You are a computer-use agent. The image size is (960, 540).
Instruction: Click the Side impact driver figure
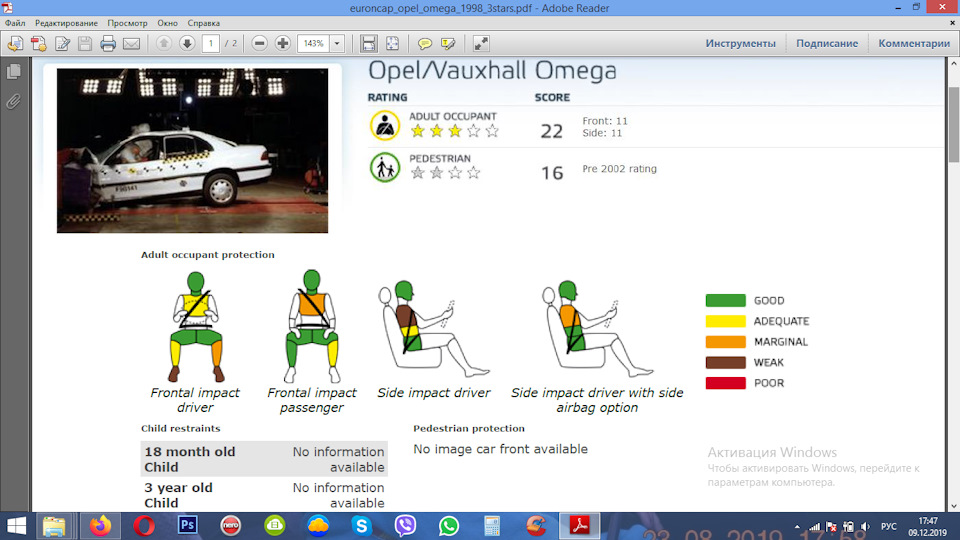pos(433,329)
